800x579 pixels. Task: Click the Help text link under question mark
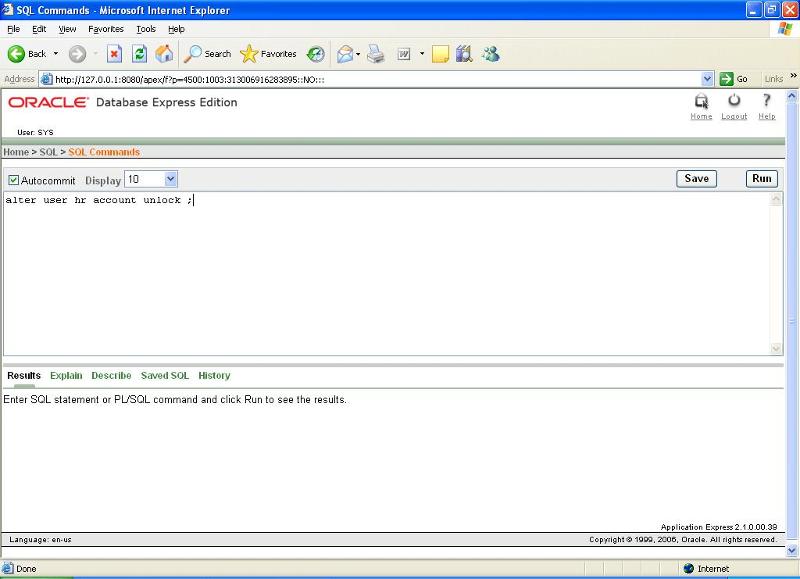(767, 116)
